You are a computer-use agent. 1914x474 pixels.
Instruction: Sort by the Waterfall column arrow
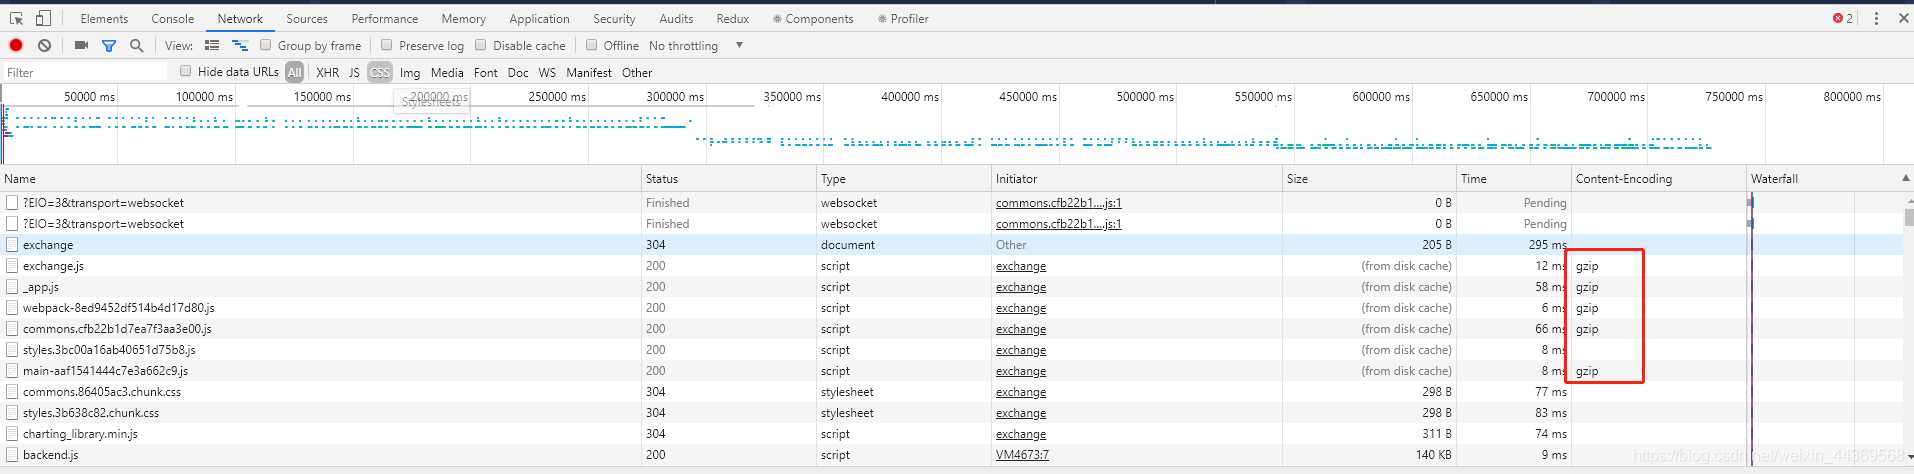coord(1904,178)
